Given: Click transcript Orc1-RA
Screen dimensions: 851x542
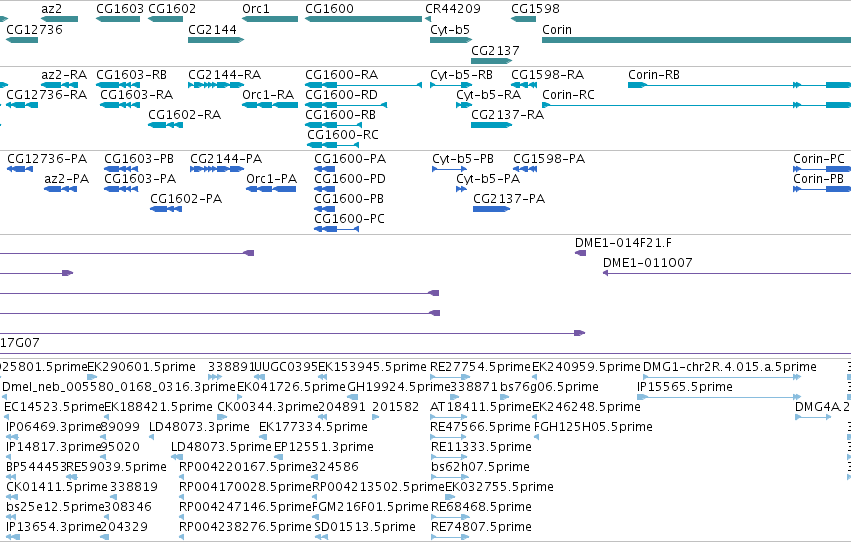Looking at the screenshot, I should point(270,105).
